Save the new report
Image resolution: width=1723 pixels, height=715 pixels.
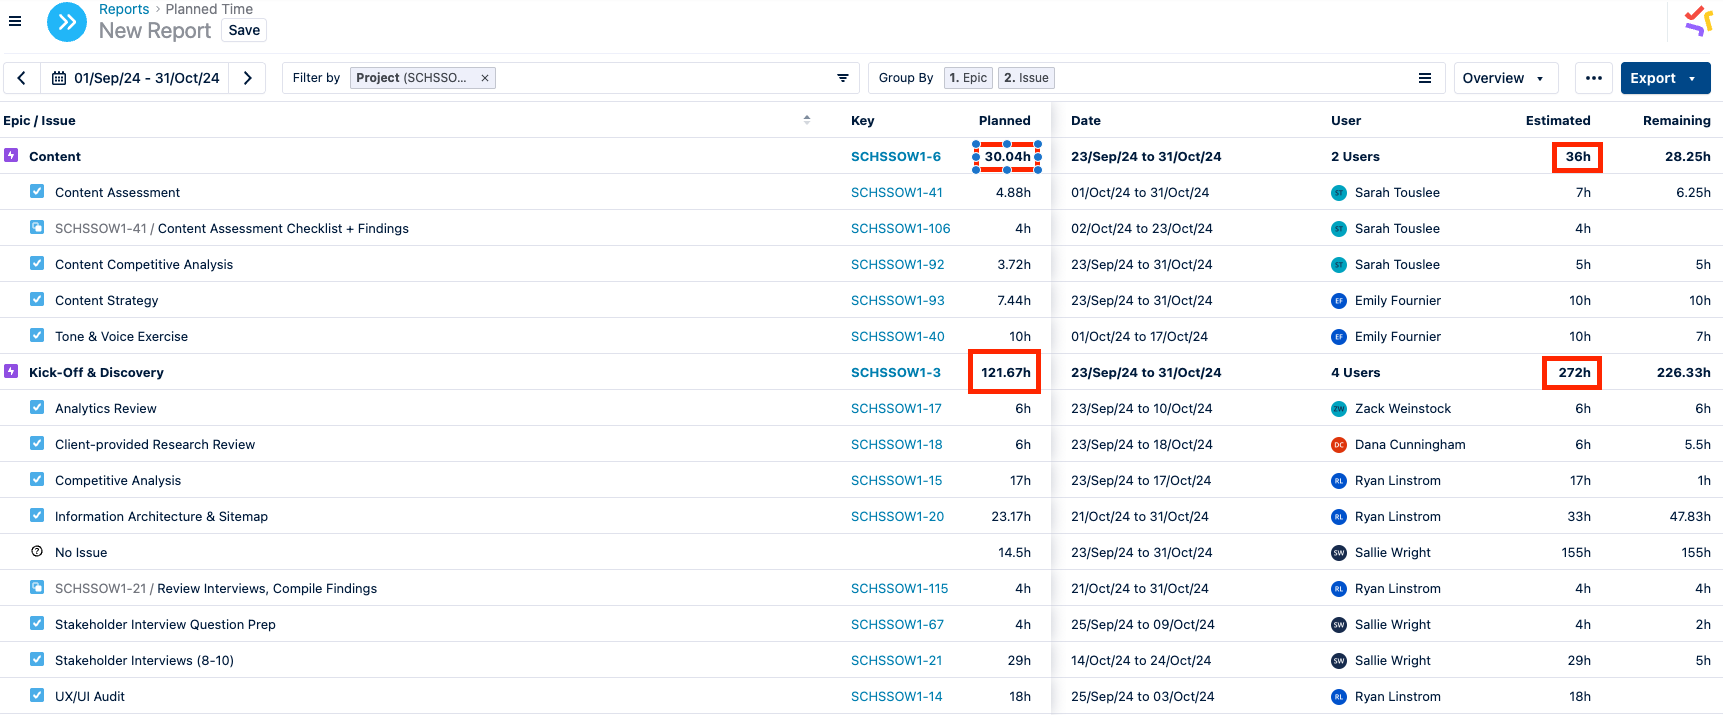point(244,30)
